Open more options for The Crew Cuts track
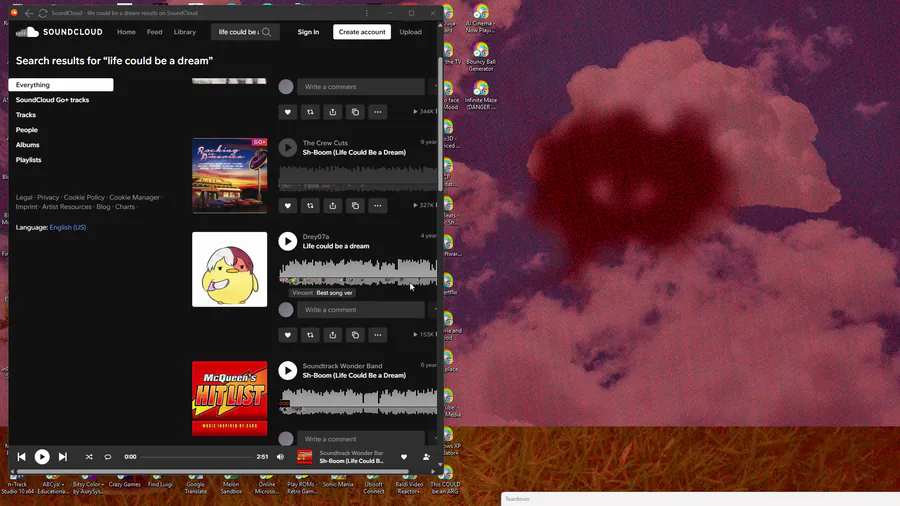This screenshot has height=506, width=900. coord(378,205)
